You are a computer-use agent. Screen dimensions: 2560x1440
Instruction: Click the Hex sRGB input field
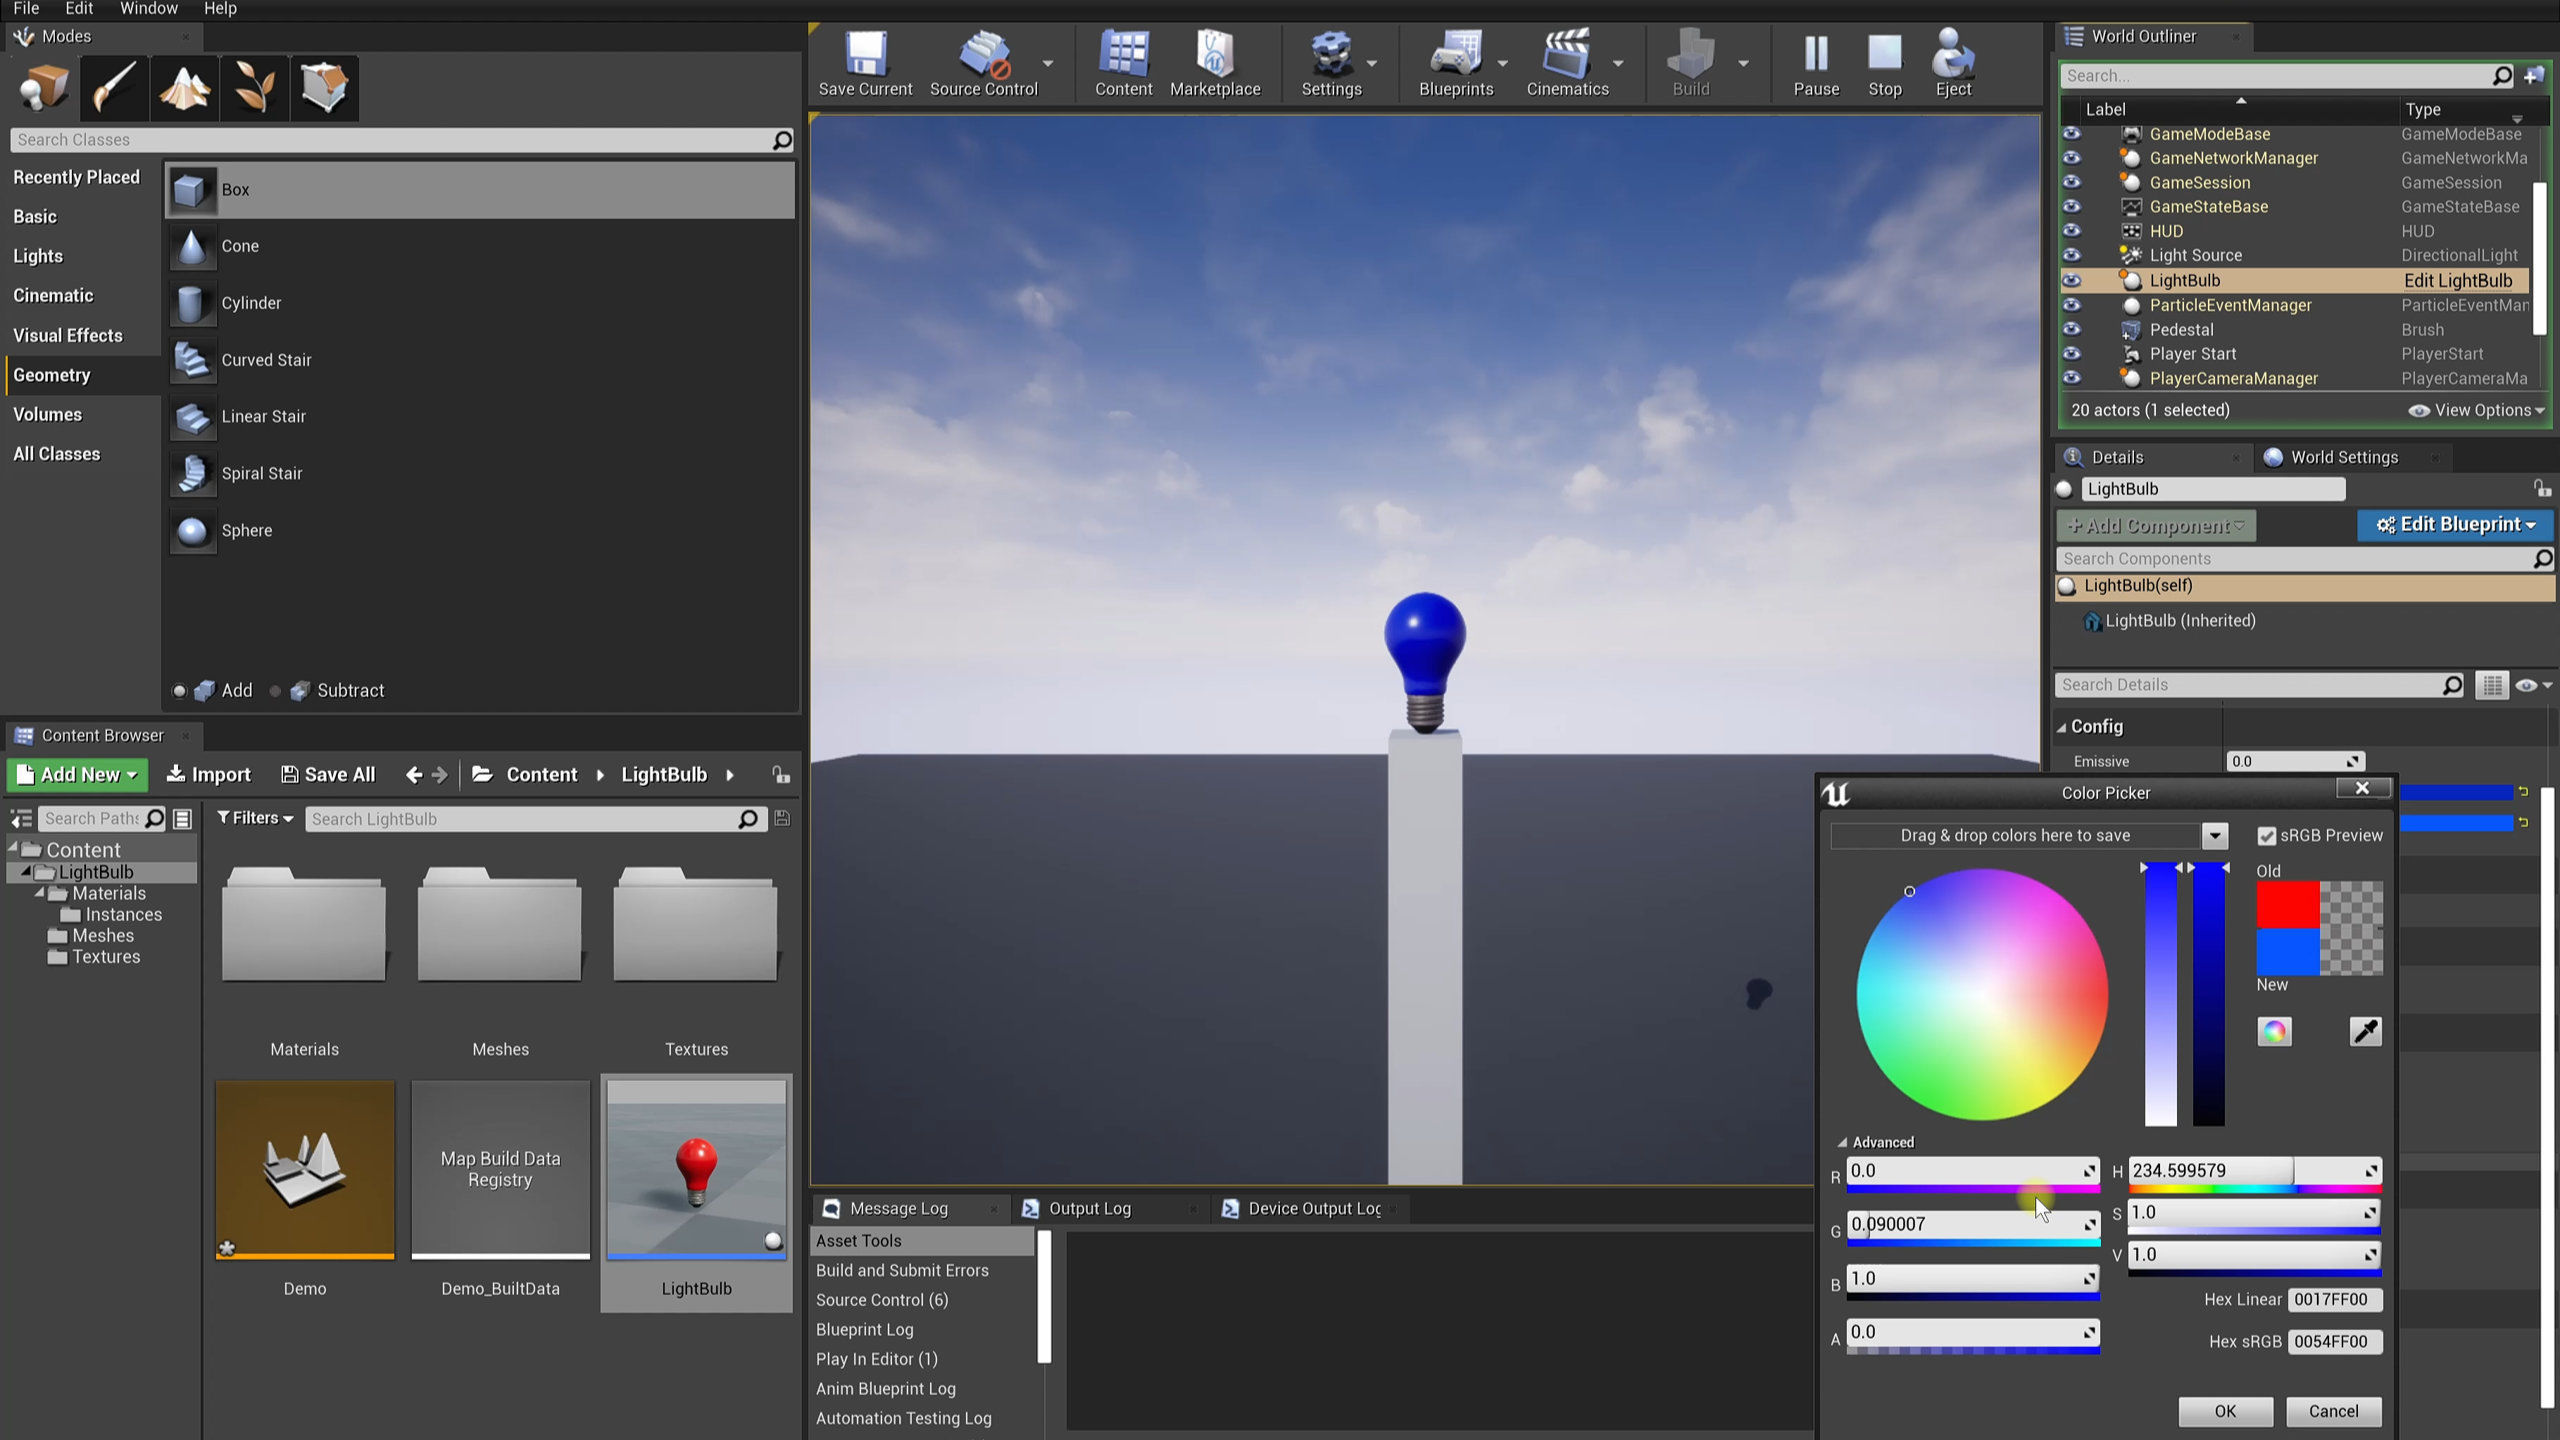click(2335, 1342)
